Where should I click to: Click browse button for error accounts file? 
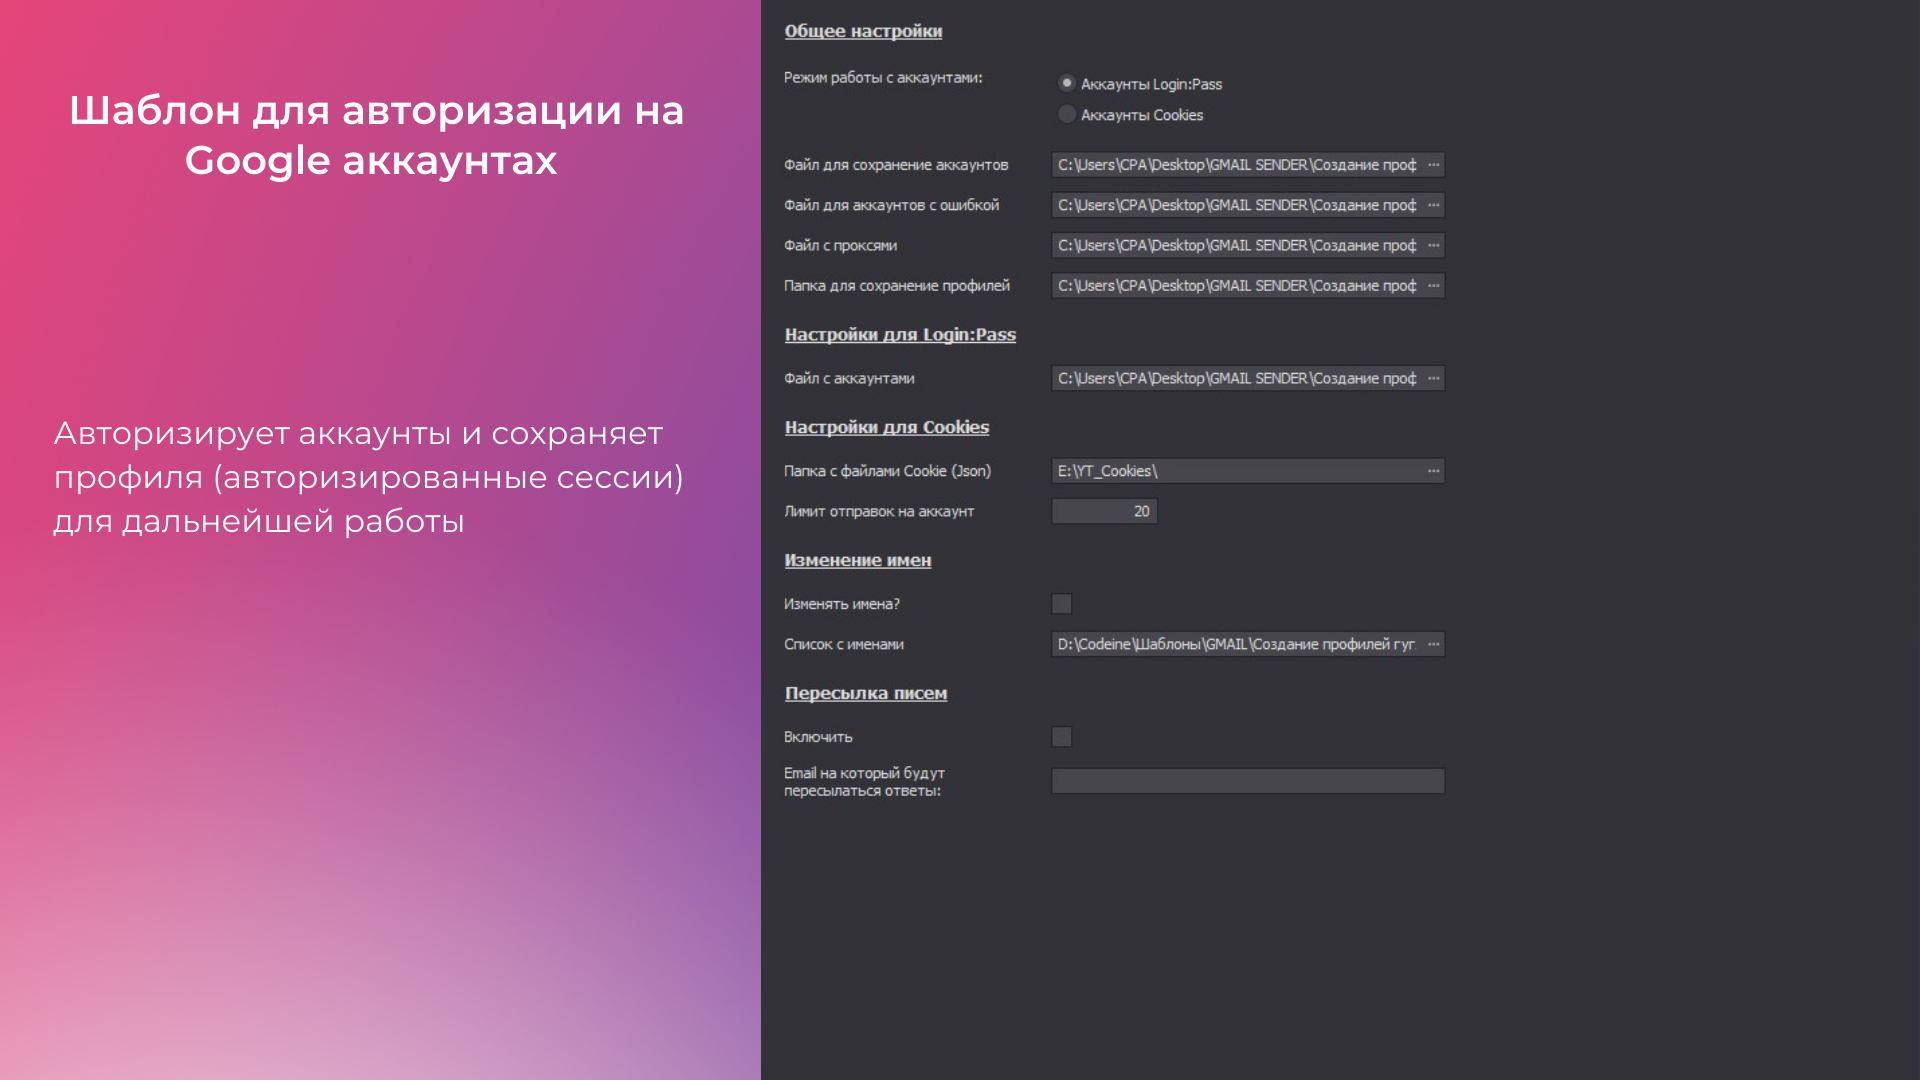[x=1433, y=205]
